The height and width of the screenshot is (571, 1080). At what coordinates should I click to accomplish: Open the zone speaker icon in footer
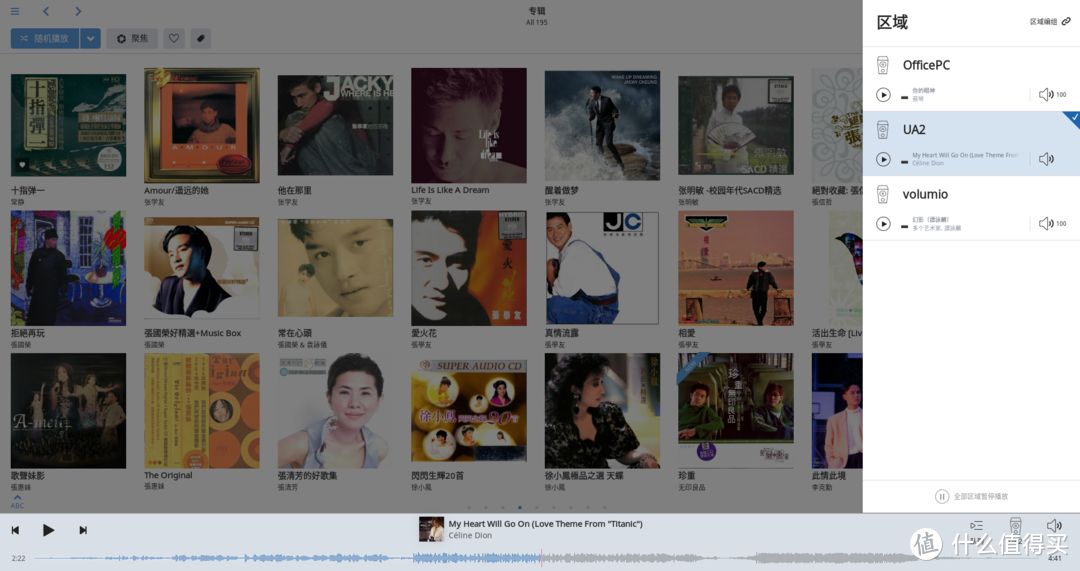[1015, 526]
